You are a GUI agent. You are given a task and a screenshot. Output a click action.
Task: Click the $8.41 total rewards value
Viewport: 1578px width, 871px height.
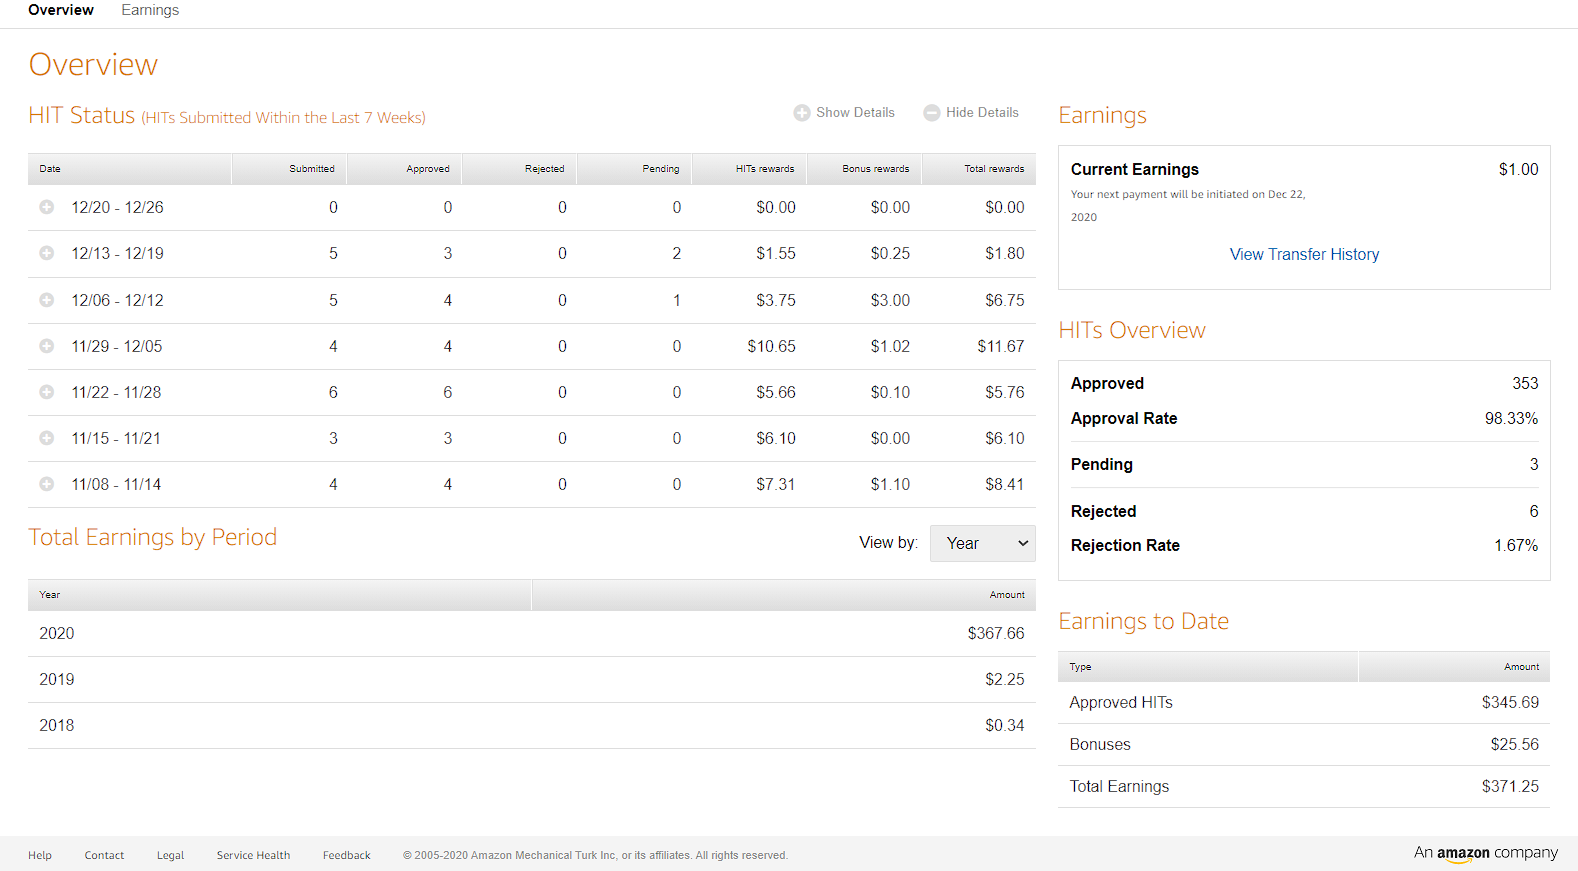(x=1005, y=484)
